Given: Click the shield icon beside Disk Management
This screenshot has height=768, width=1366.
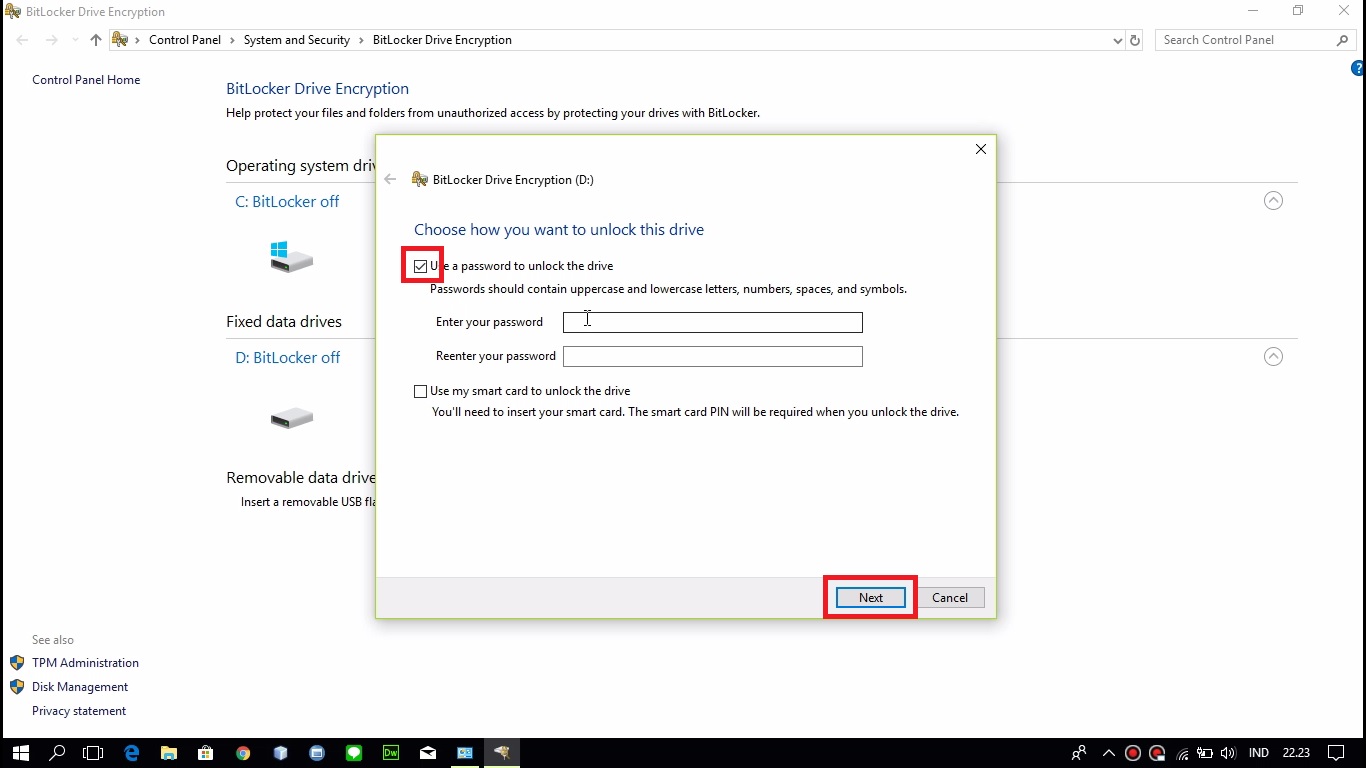Looking at the screenshot, I should coord(17,687).
